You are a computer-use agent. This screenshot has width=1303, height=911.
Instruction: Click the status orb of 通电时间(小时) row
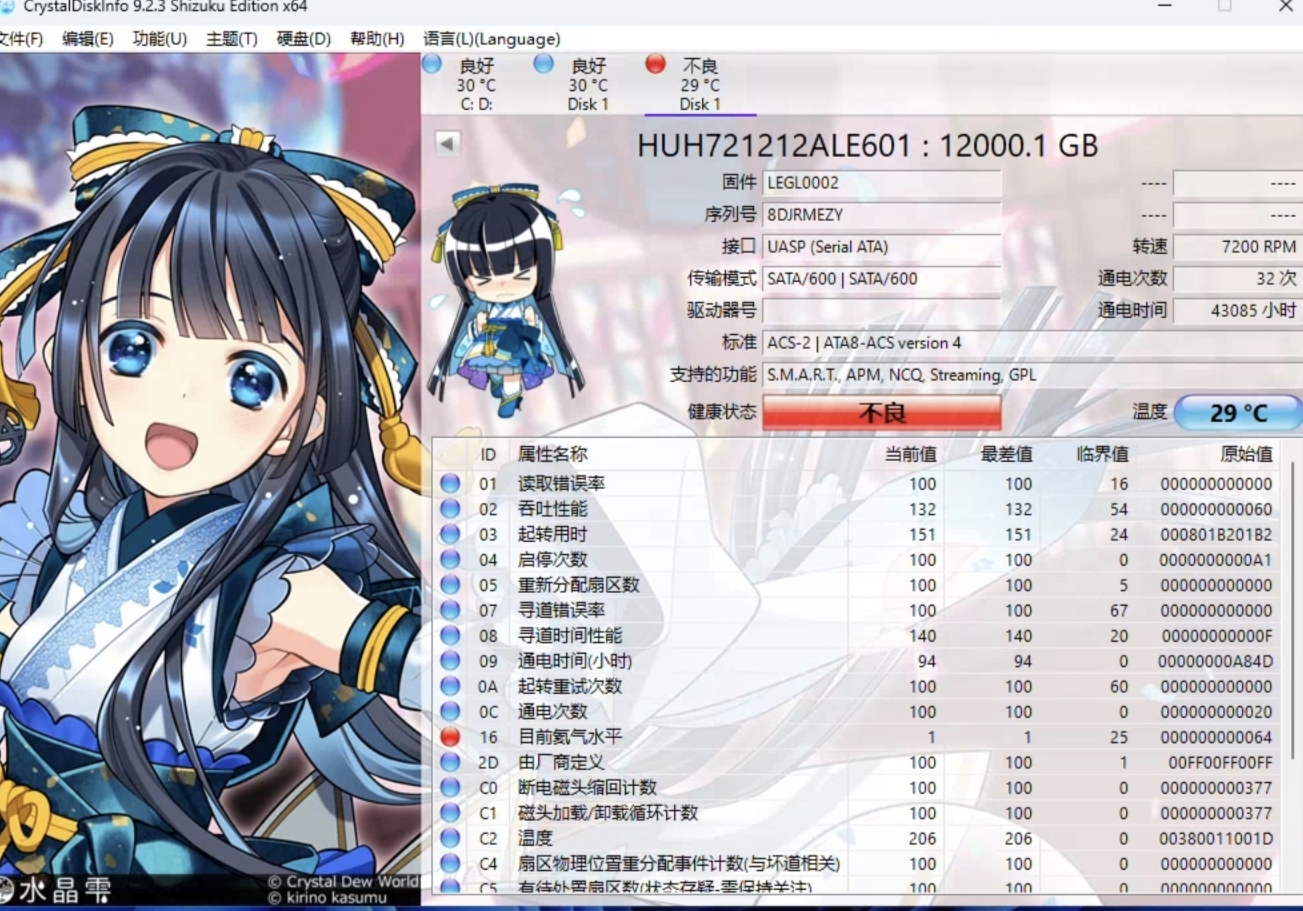tap(450, 661)
